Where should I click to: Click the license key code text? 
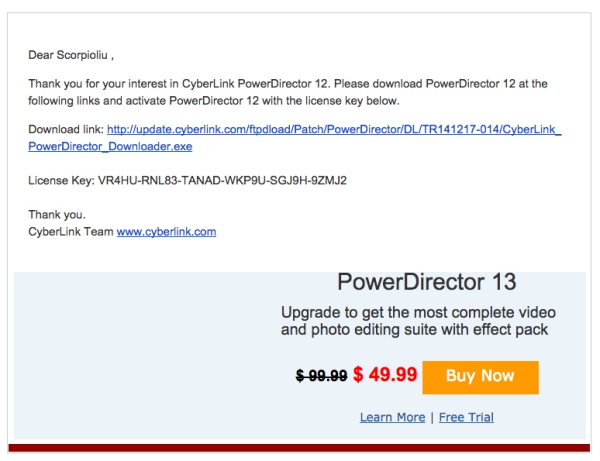point(222,181)
